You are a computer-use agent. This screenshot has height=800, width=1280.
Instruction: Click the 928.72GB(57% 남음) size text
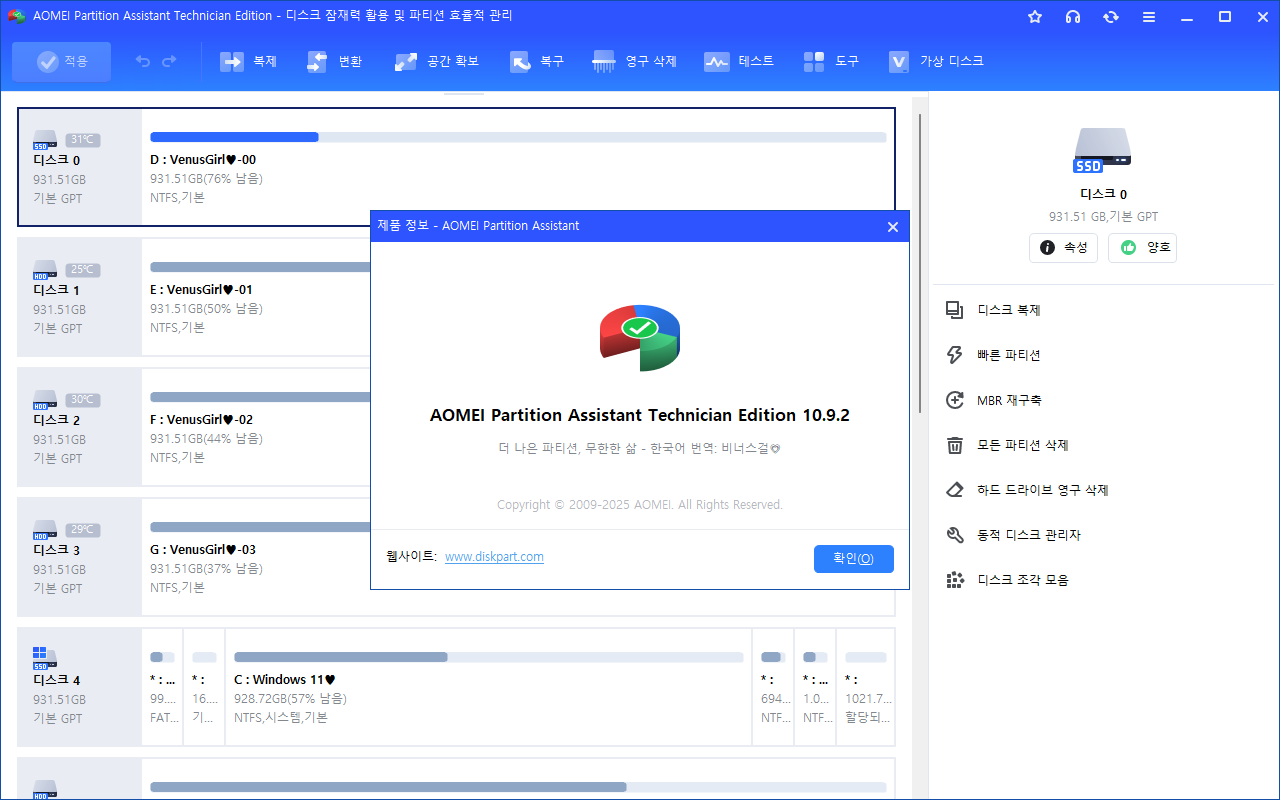click(290, 699)
